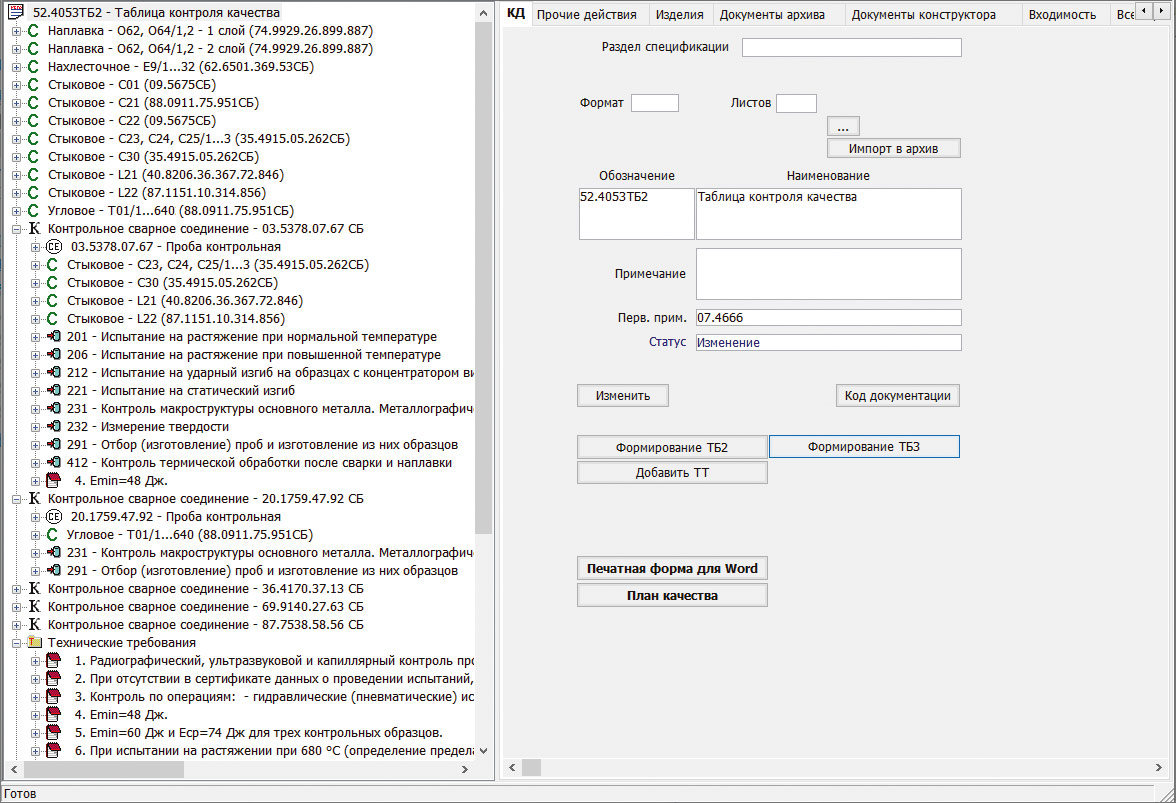Click the red note icon of requirement 1 Радиографический
The image size is (1176, 803).
point(54,661)
